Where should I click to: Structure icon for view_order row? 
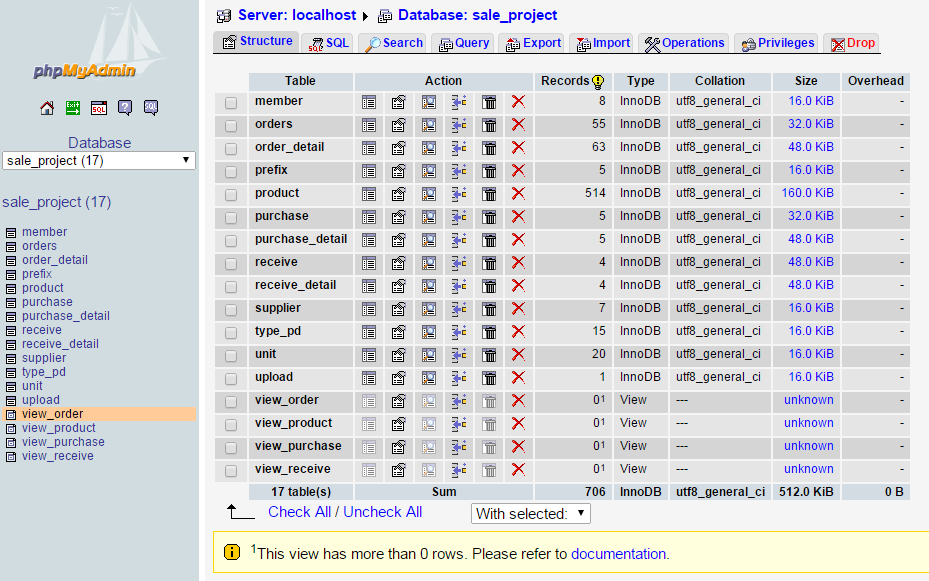[x=399, y=402]
